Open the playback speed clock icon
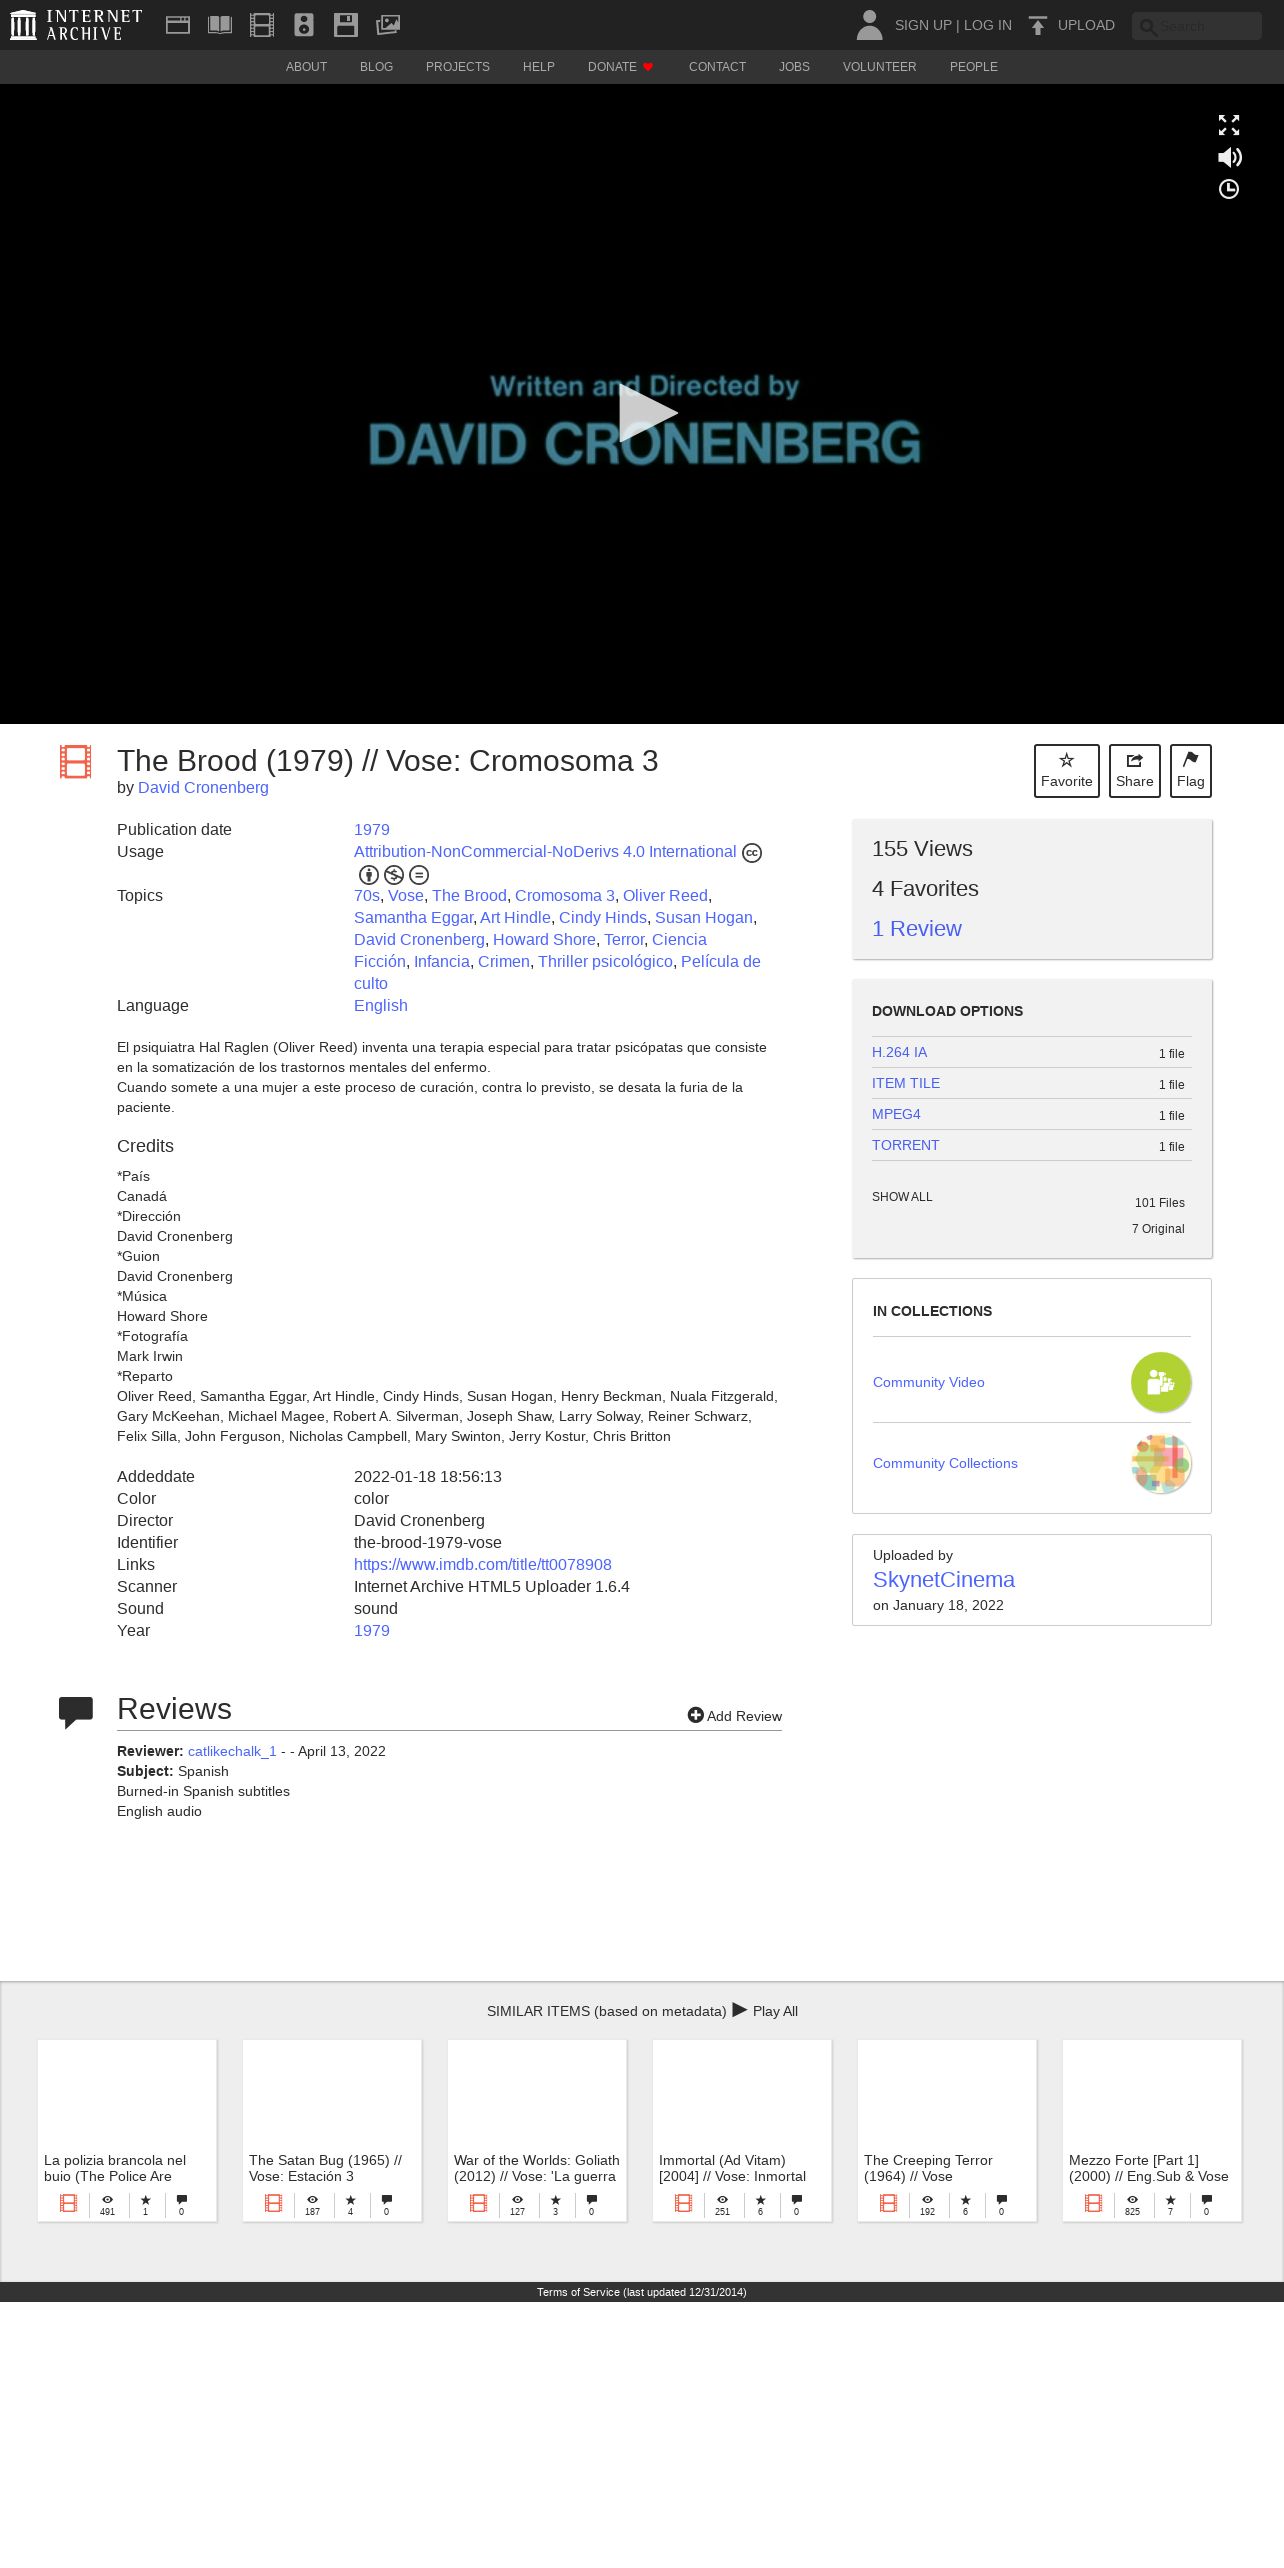Viewport: 1284px width, 2568px height. pyautogui.click(x=1229, y=189)
